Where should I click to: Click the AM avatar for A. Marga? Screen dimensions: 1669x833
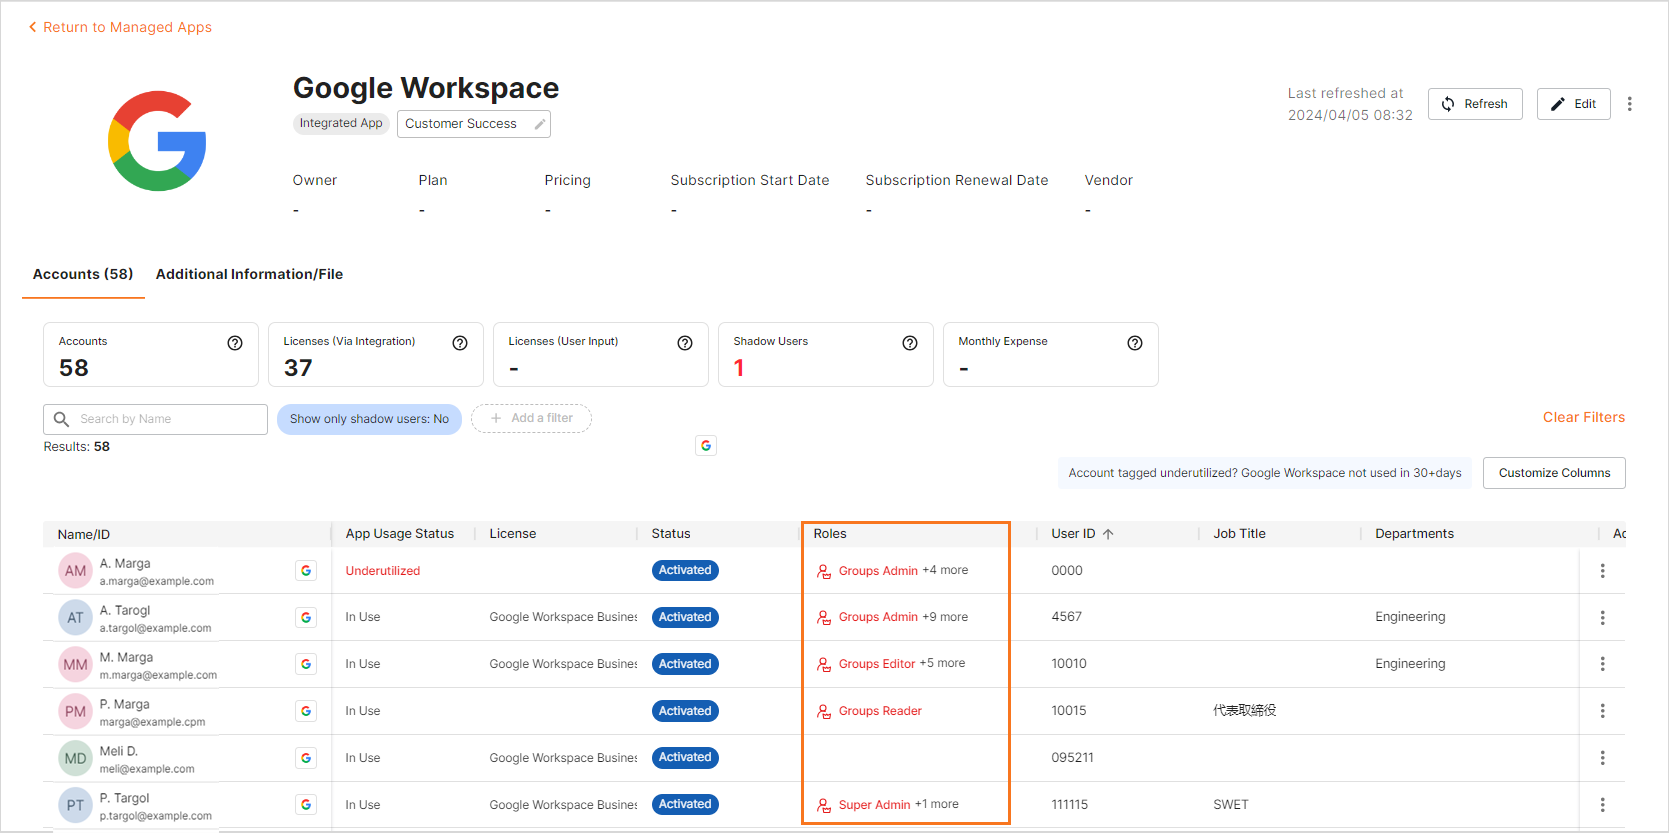(76, 571)
